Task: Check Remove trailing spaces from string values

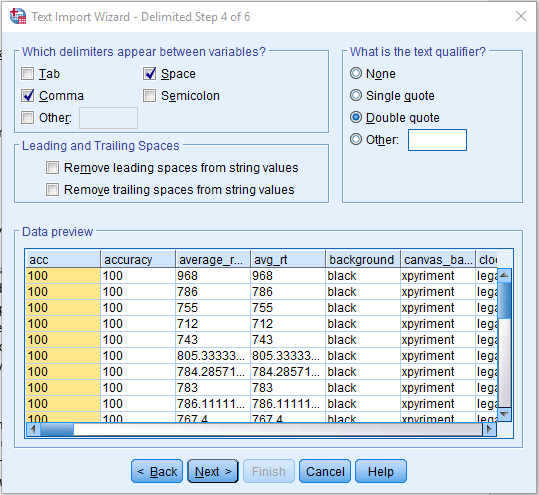Action: pyautogui.click(x=52, y=190)
